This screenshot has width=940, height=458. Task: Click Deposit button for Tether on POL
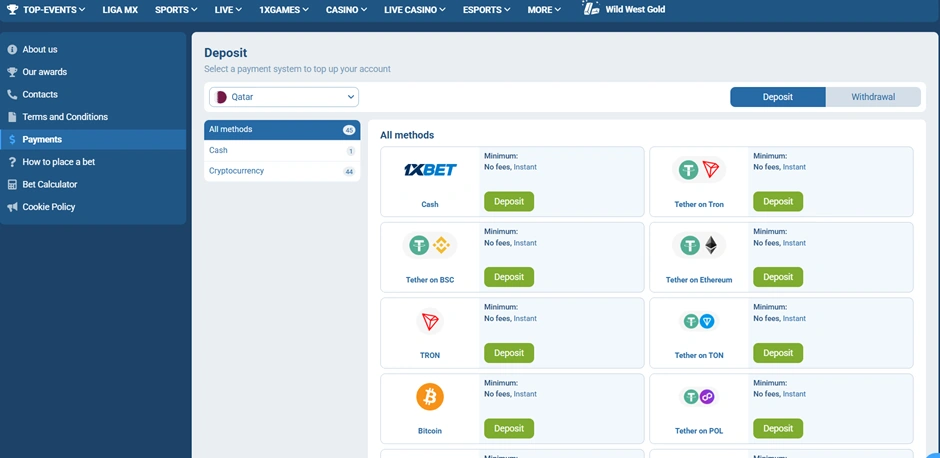point(778,429)
